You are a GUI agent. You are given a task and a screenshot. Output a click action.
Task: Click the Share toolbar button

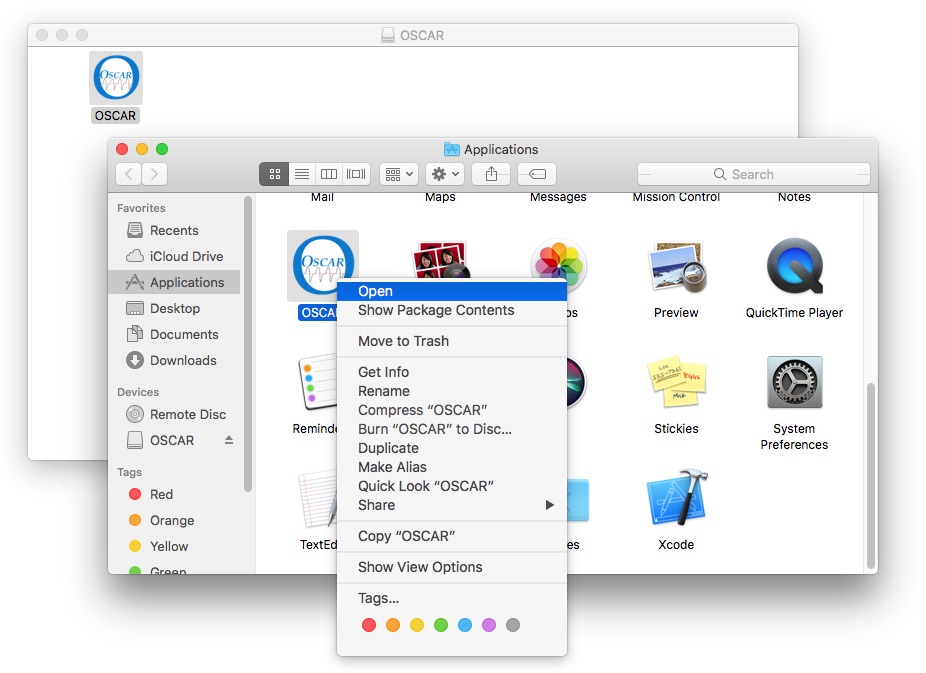[x=491, y=174]
